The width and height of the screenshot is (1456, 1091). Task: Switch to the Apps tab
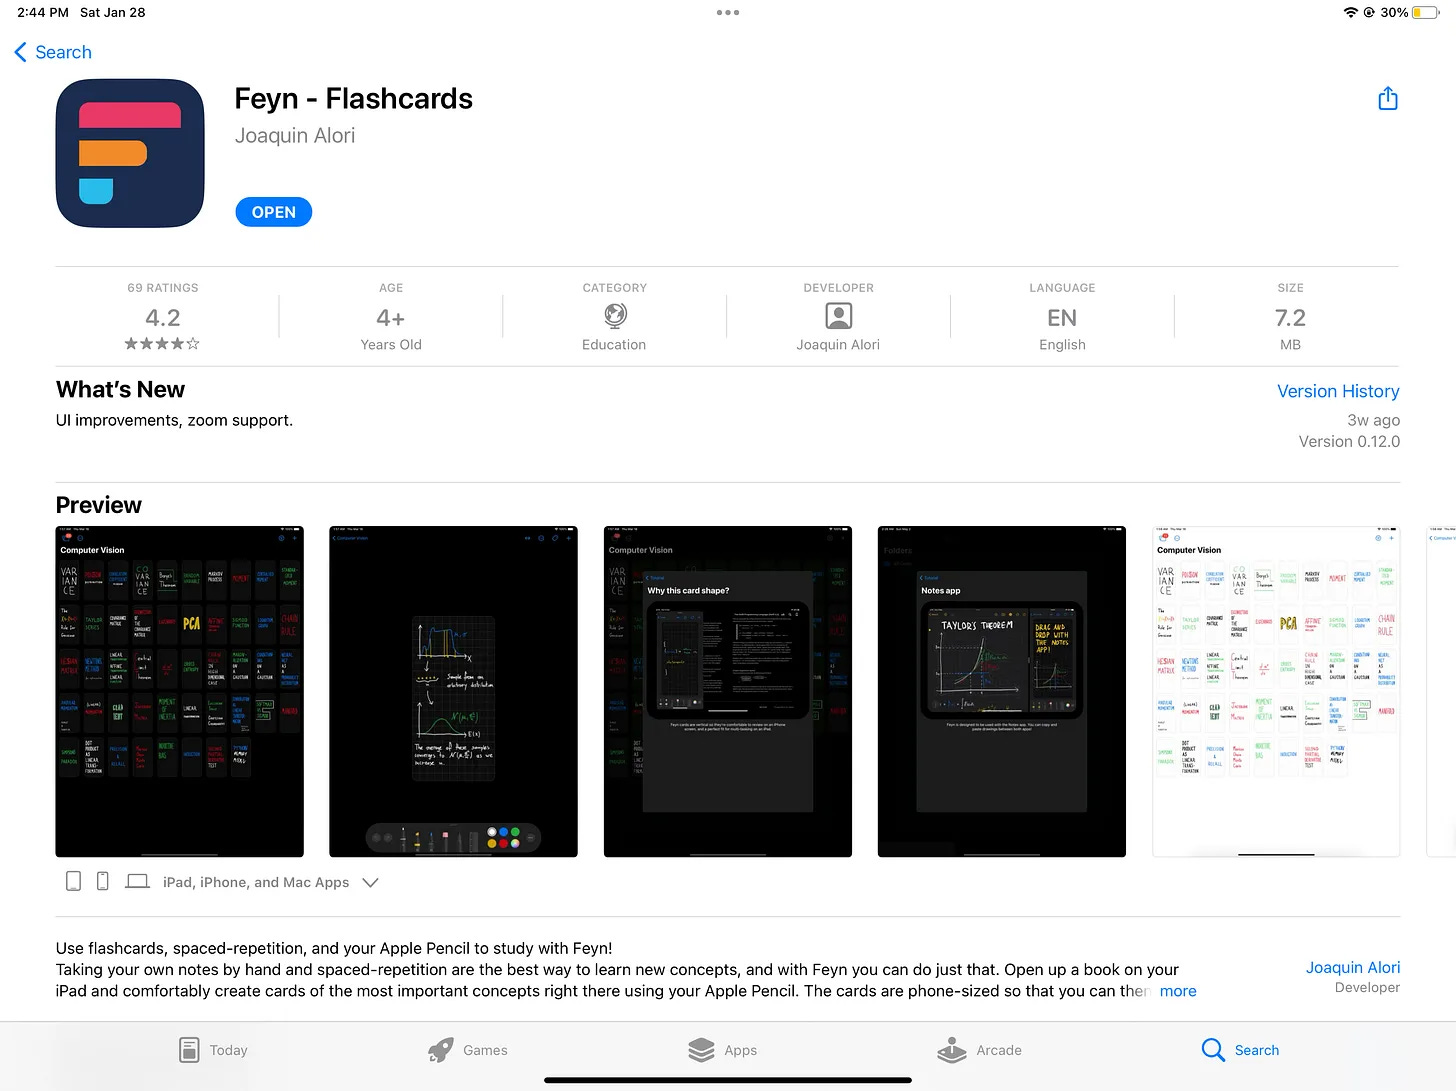pyautogui.click(x=722, y=1050)
